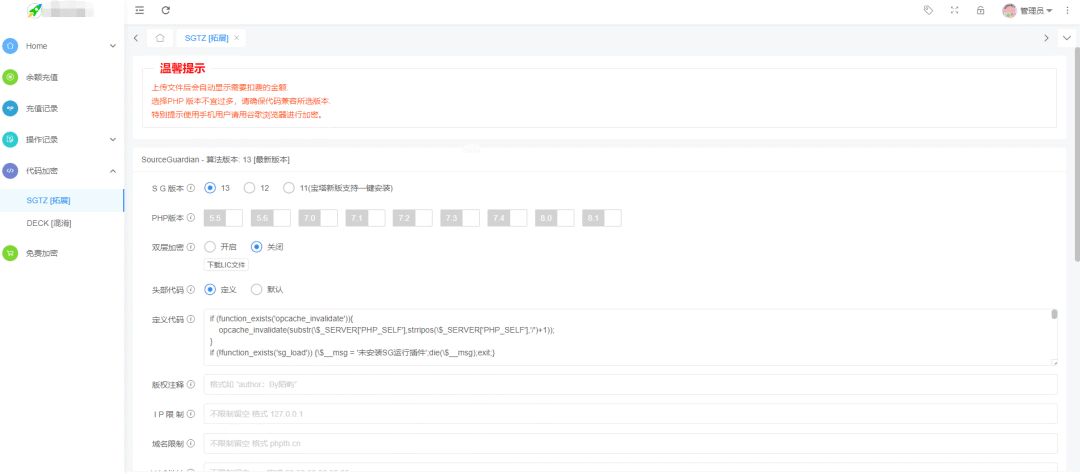The height and width of the screenshot is (474, 1080).
Task: Open the DECK [混淆] sidebar item
Action: pos(62,223)
